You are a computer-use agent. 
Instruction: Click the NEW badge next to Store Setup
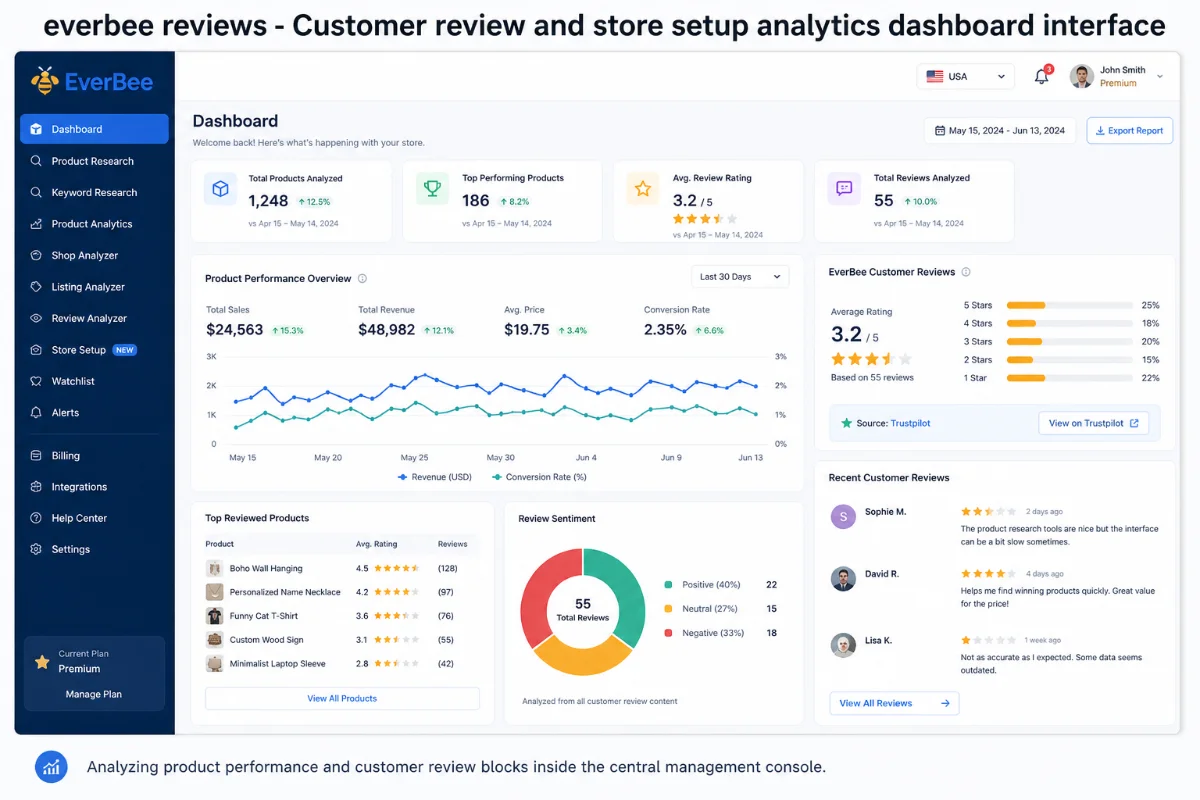(x=124, y=350)
